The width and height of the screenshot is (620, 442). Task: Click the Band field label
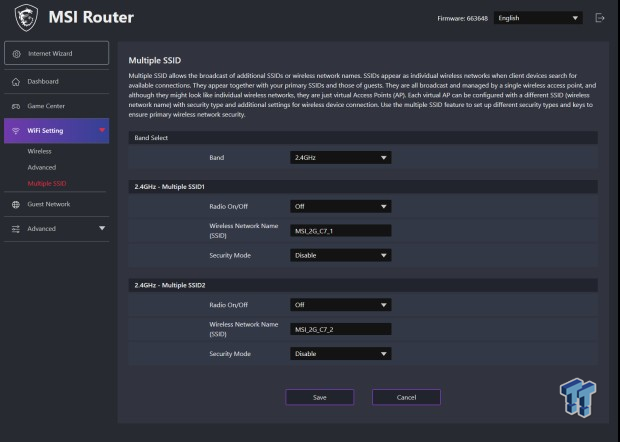tap(217, 157)
